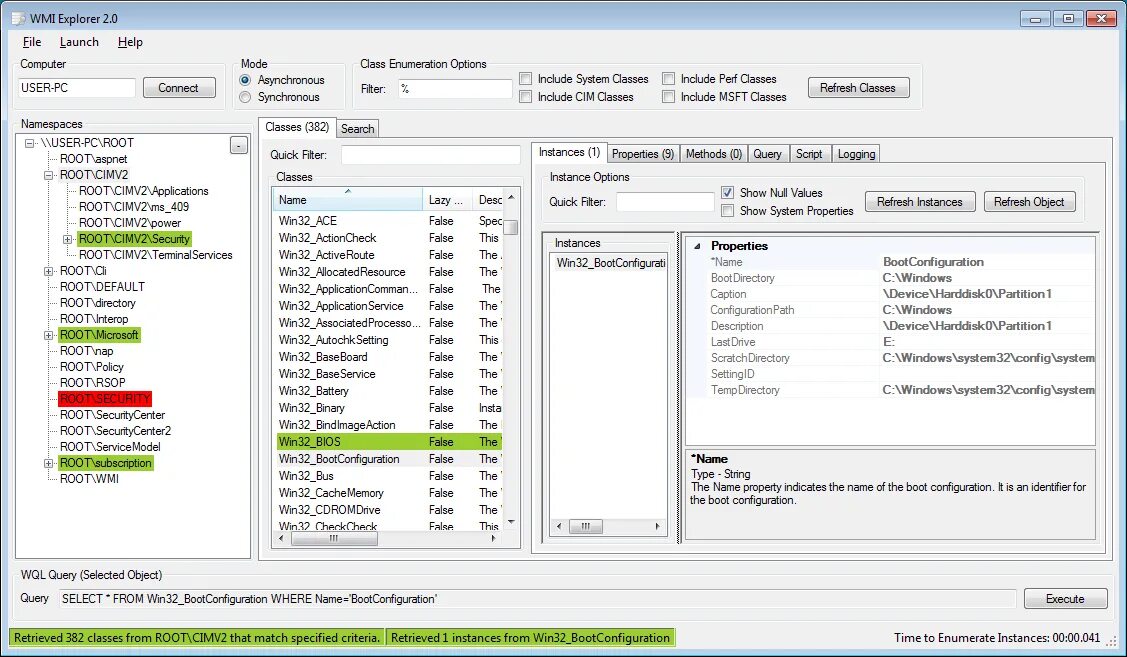Collapse the ROOT\CIMV2 namespace node
Screen dimensions: 1127x657
tap(48, 175)
